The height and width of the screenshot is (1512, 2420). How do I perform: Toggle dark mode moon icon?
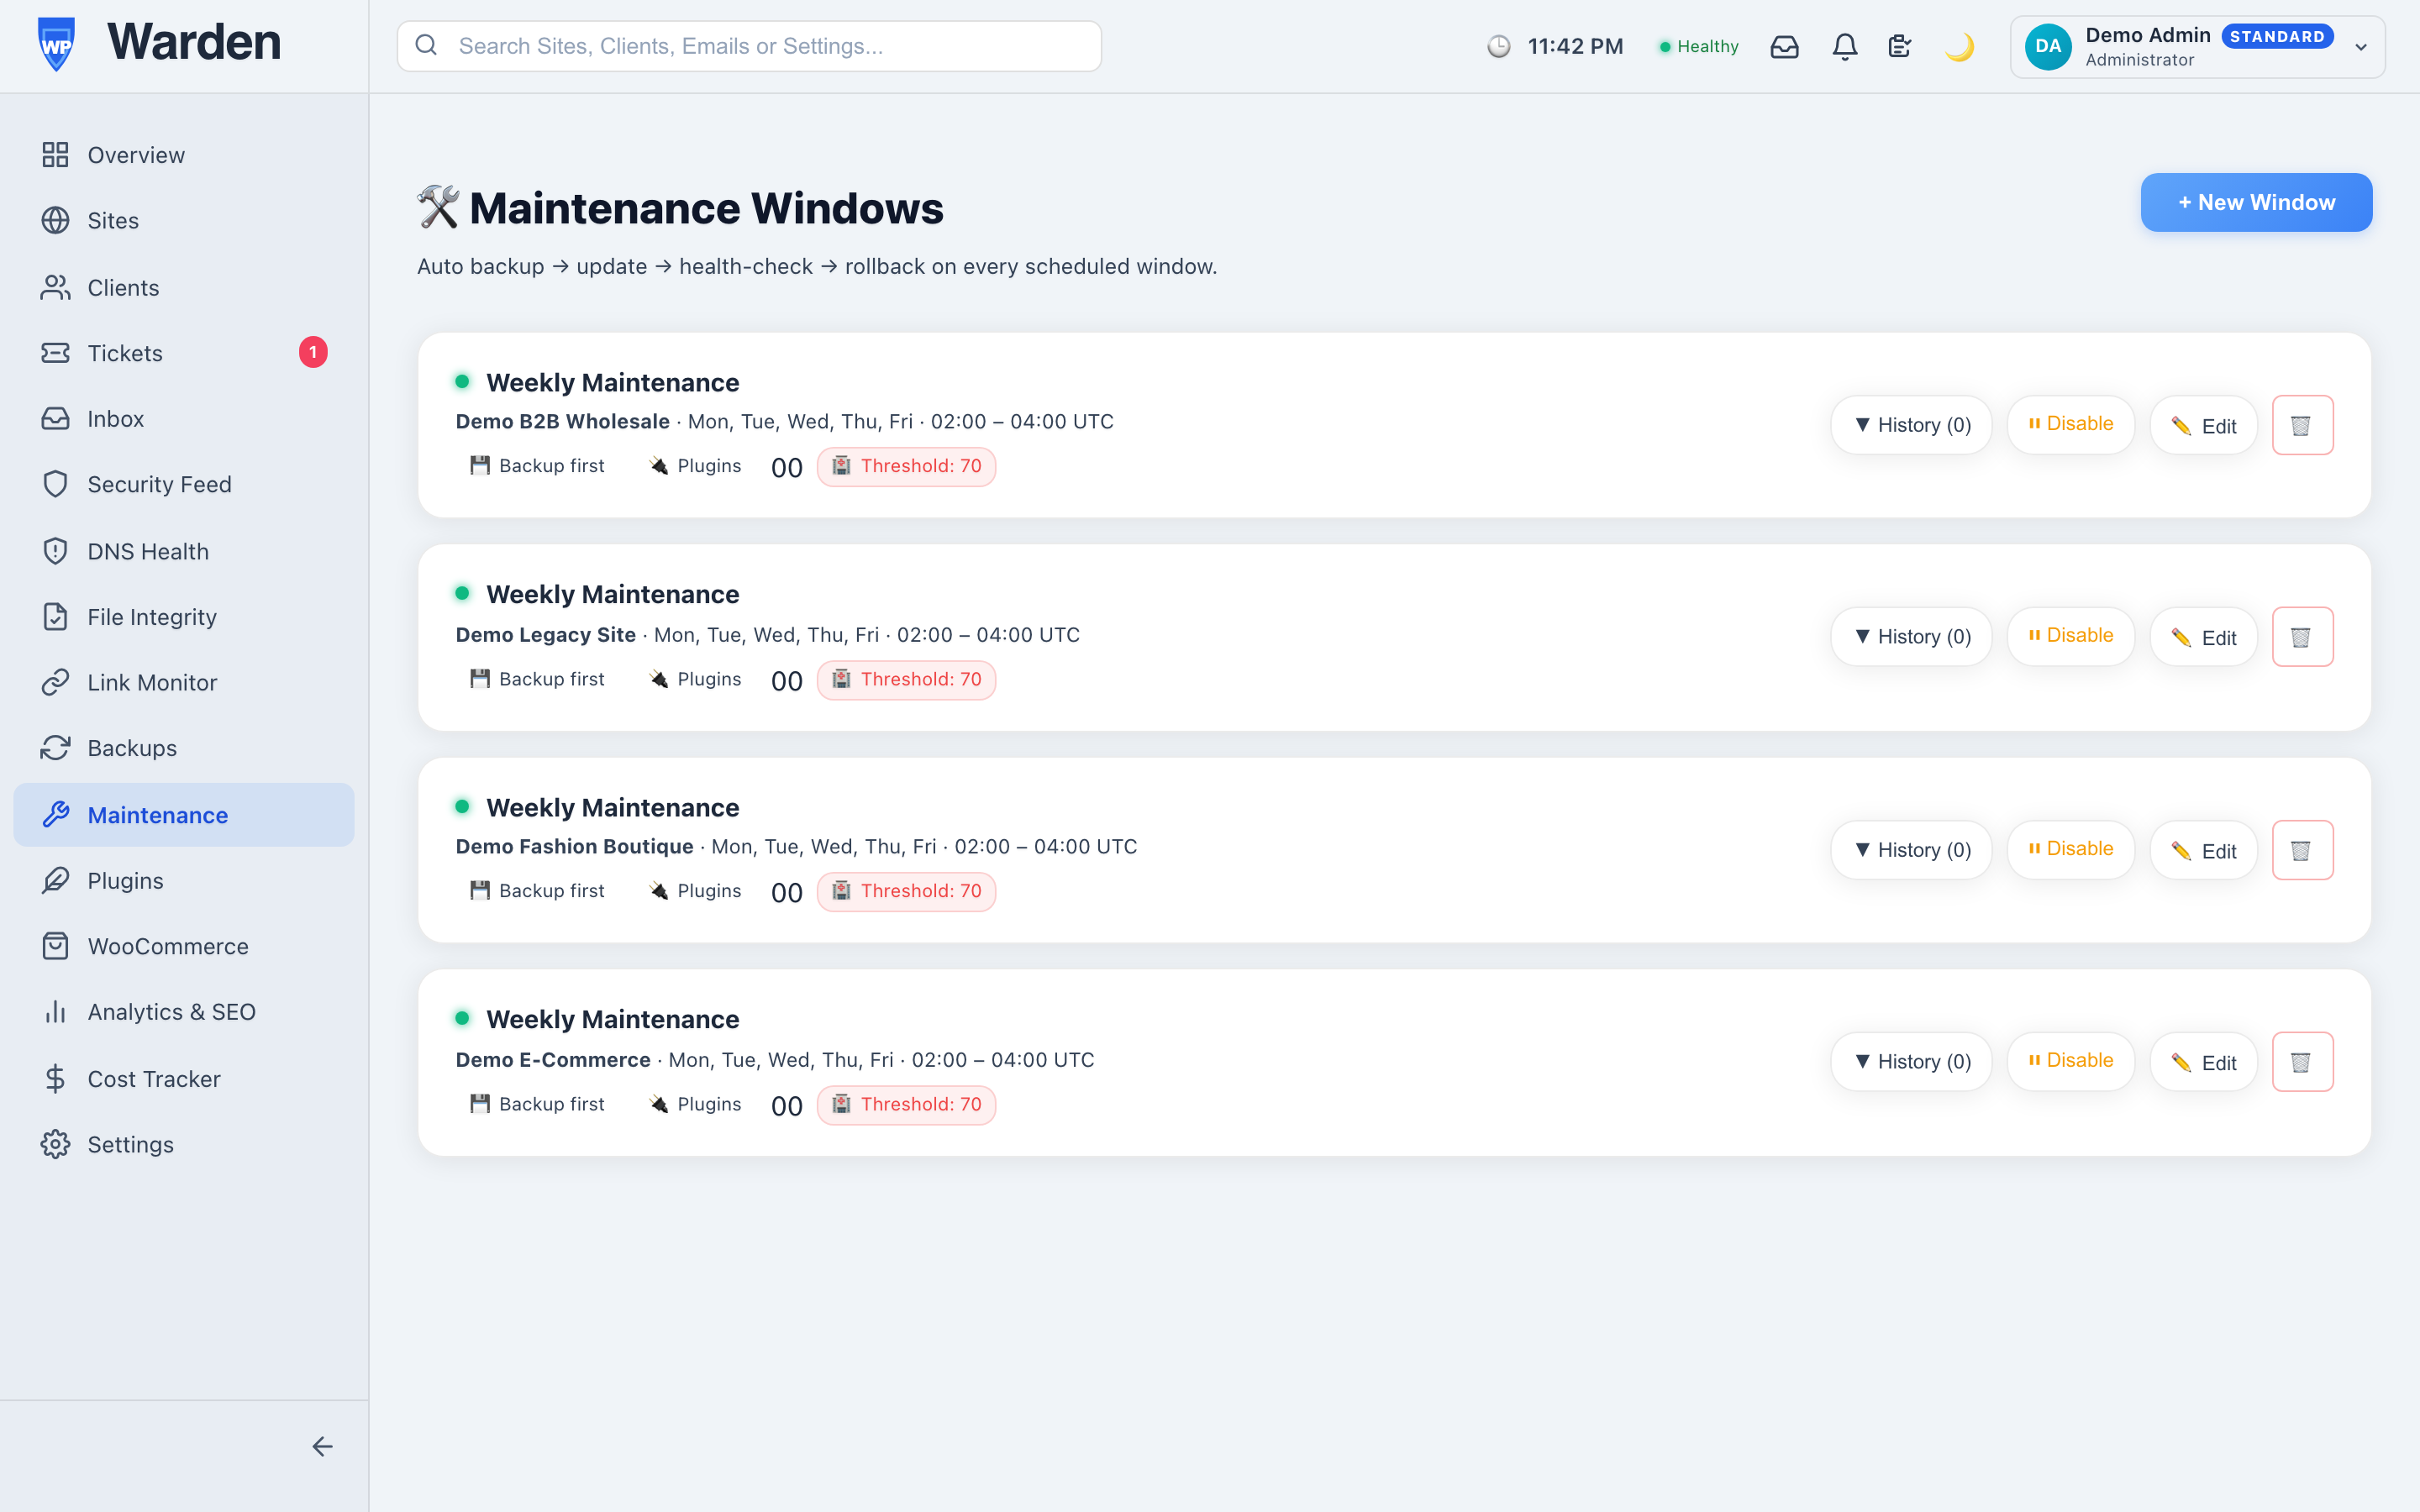coord(1960,46)
